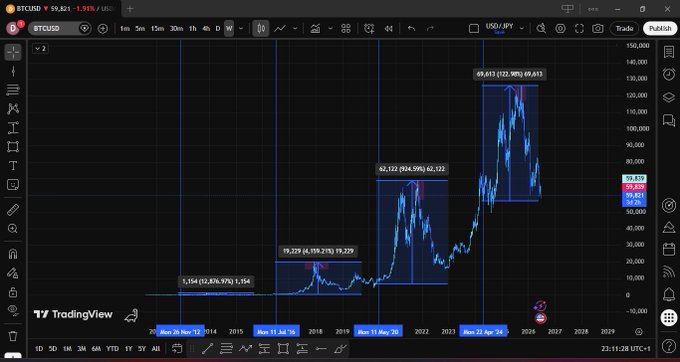Open a new tab with plus button
Screen dimensions: 680x362
coord(130,9)
